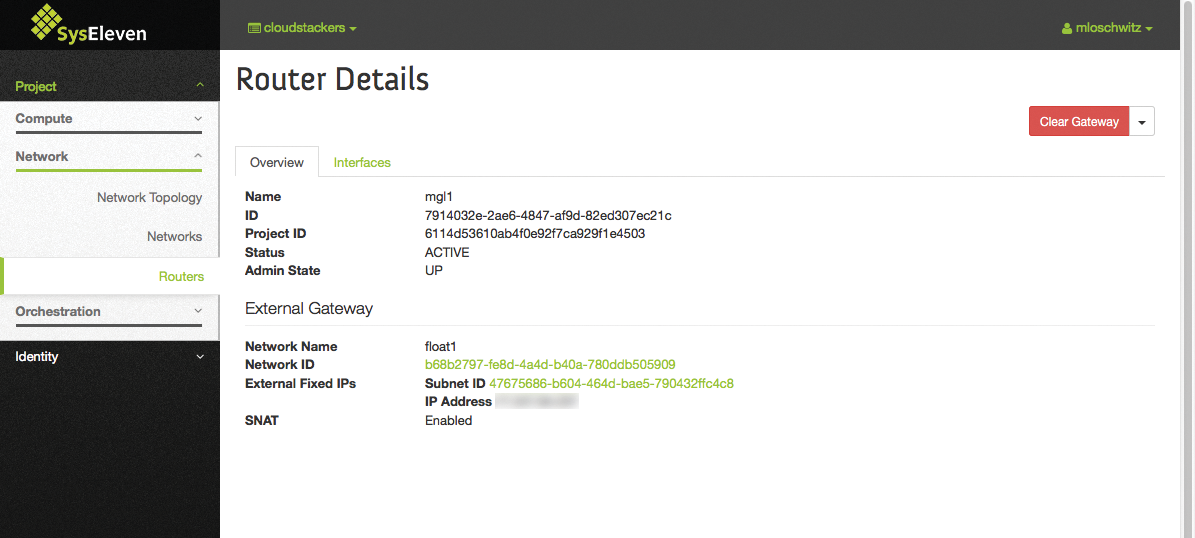Viewport: 1195px width, 538px height.
Task: Click the SysEleven logo
Action: (88, 24)
